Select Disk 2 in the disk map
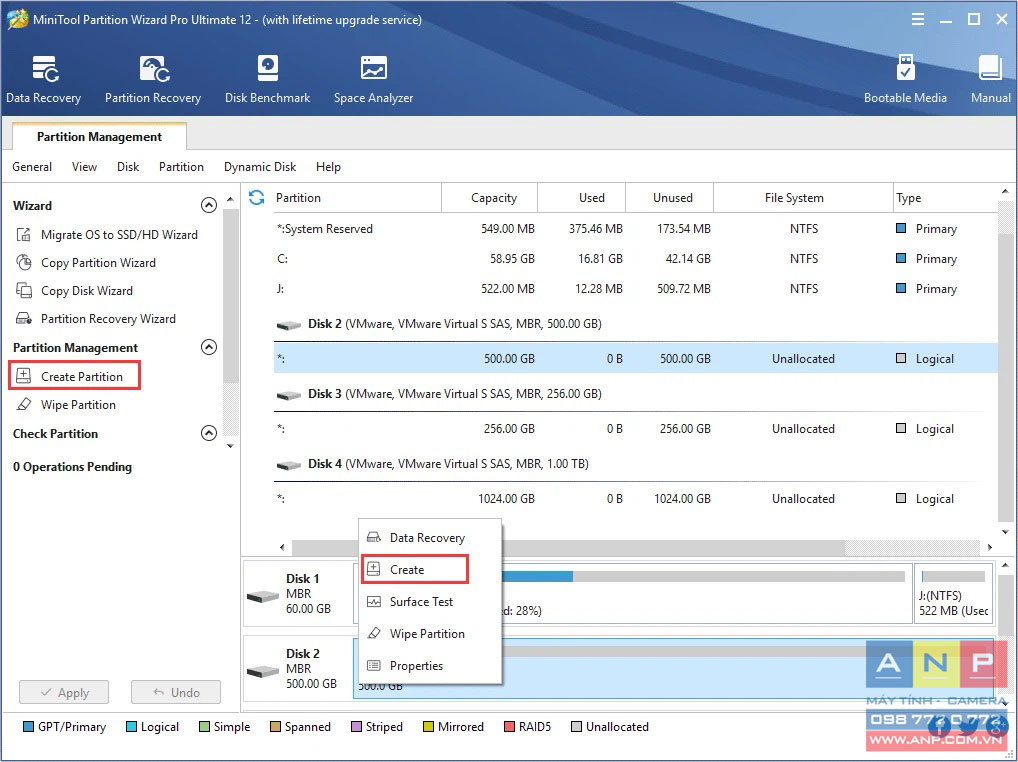The image size is (1018, 762). (298, 669)
